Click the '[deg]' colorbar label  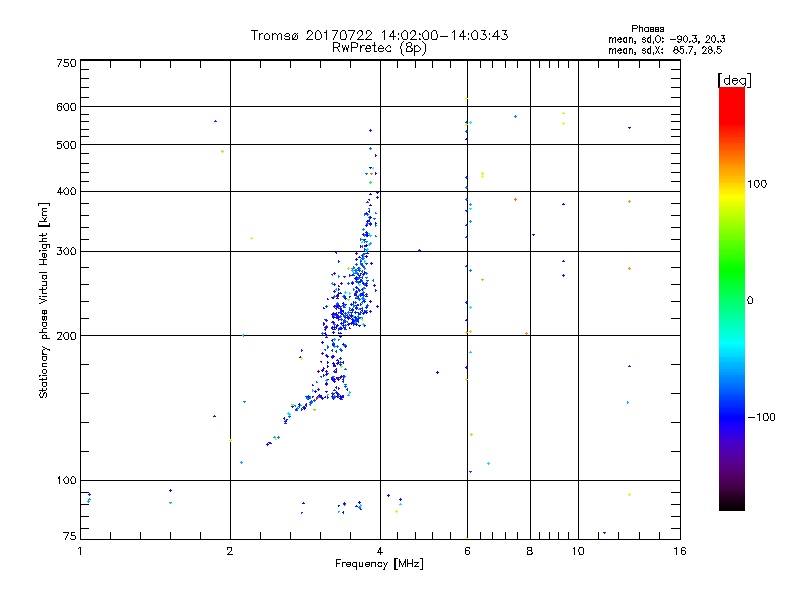click(734, 80)
